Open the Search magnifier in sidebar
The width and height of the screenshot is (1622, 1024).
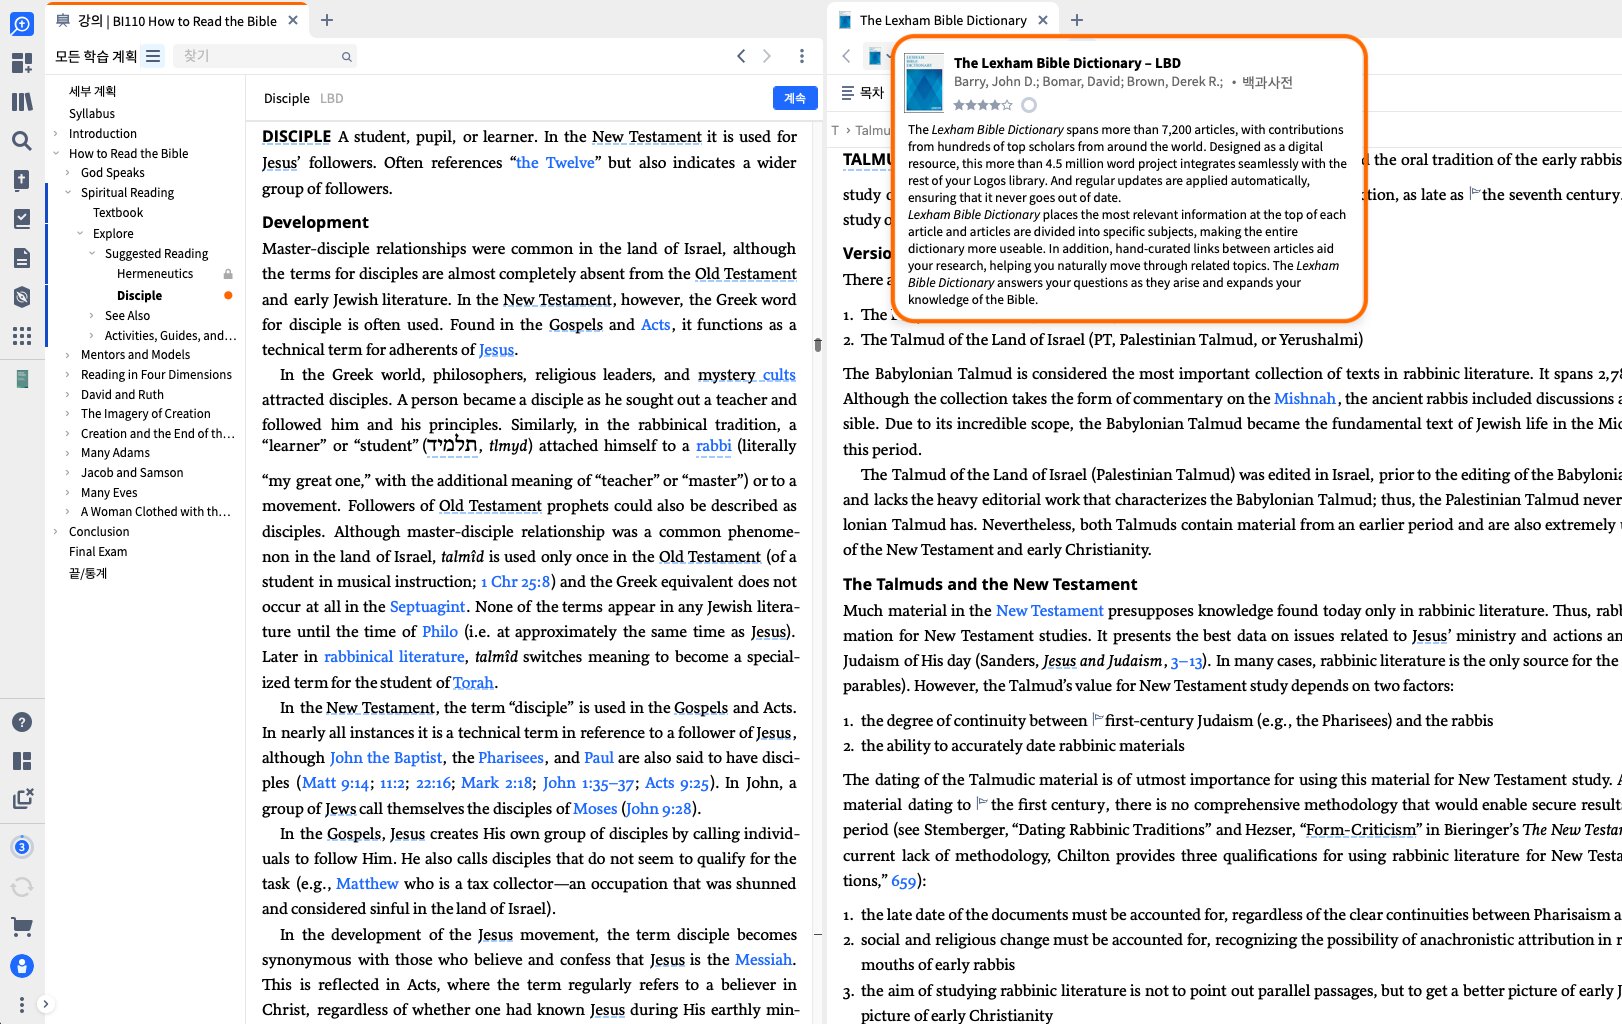[x=21, y=141]
